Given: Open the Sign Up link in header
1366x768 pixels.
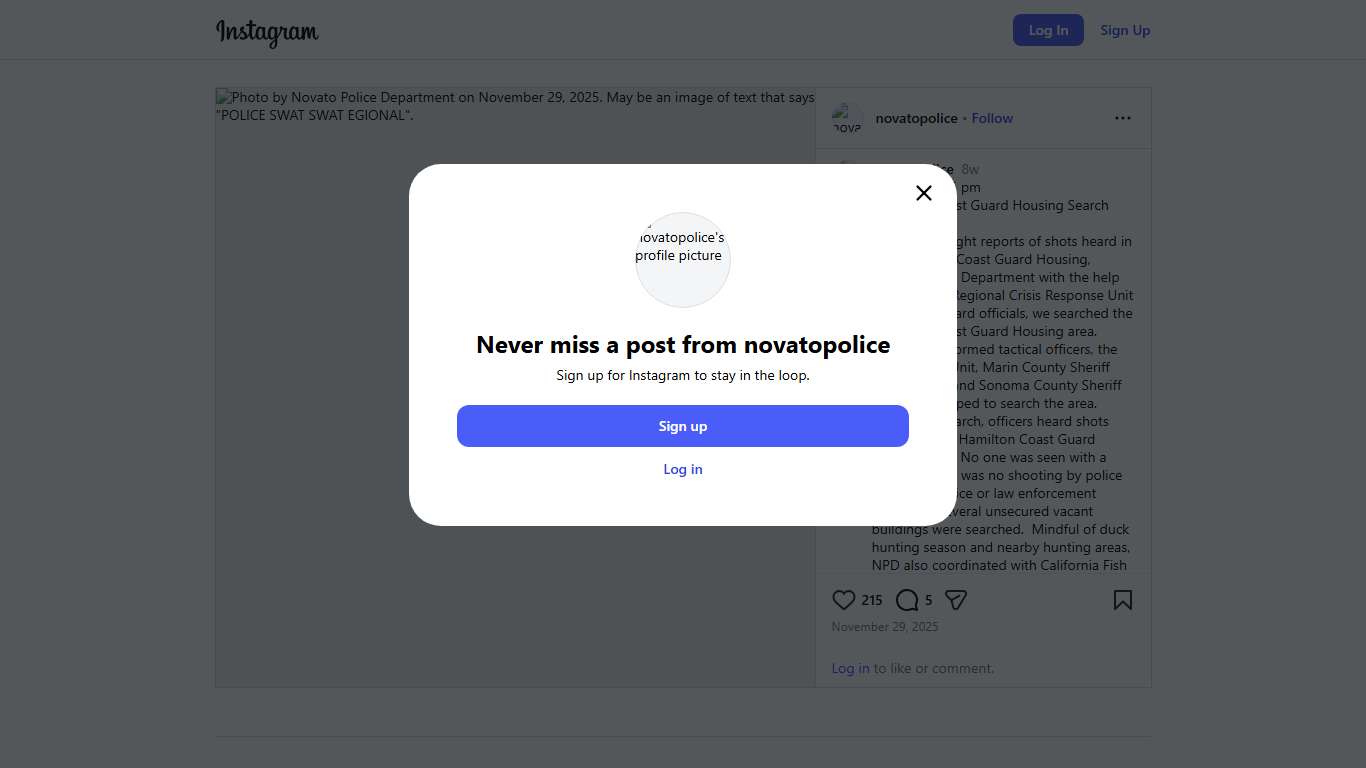Looking at the screenshot, I should [1125, 30].
